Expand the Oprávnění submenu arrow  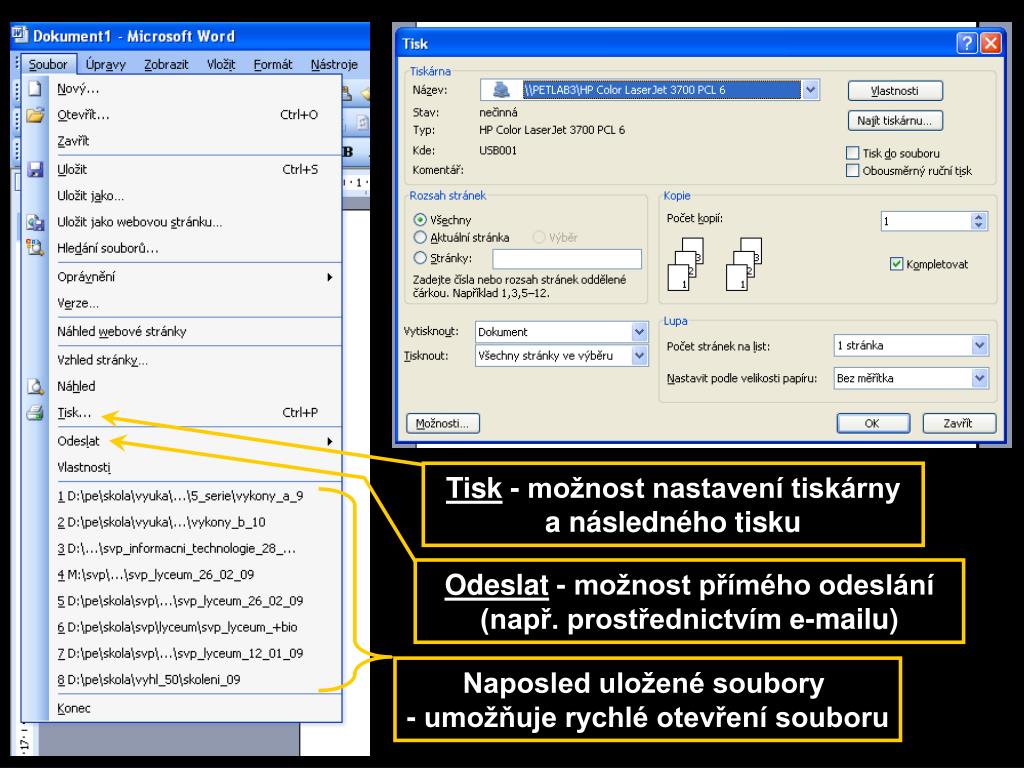pos(330,277)
